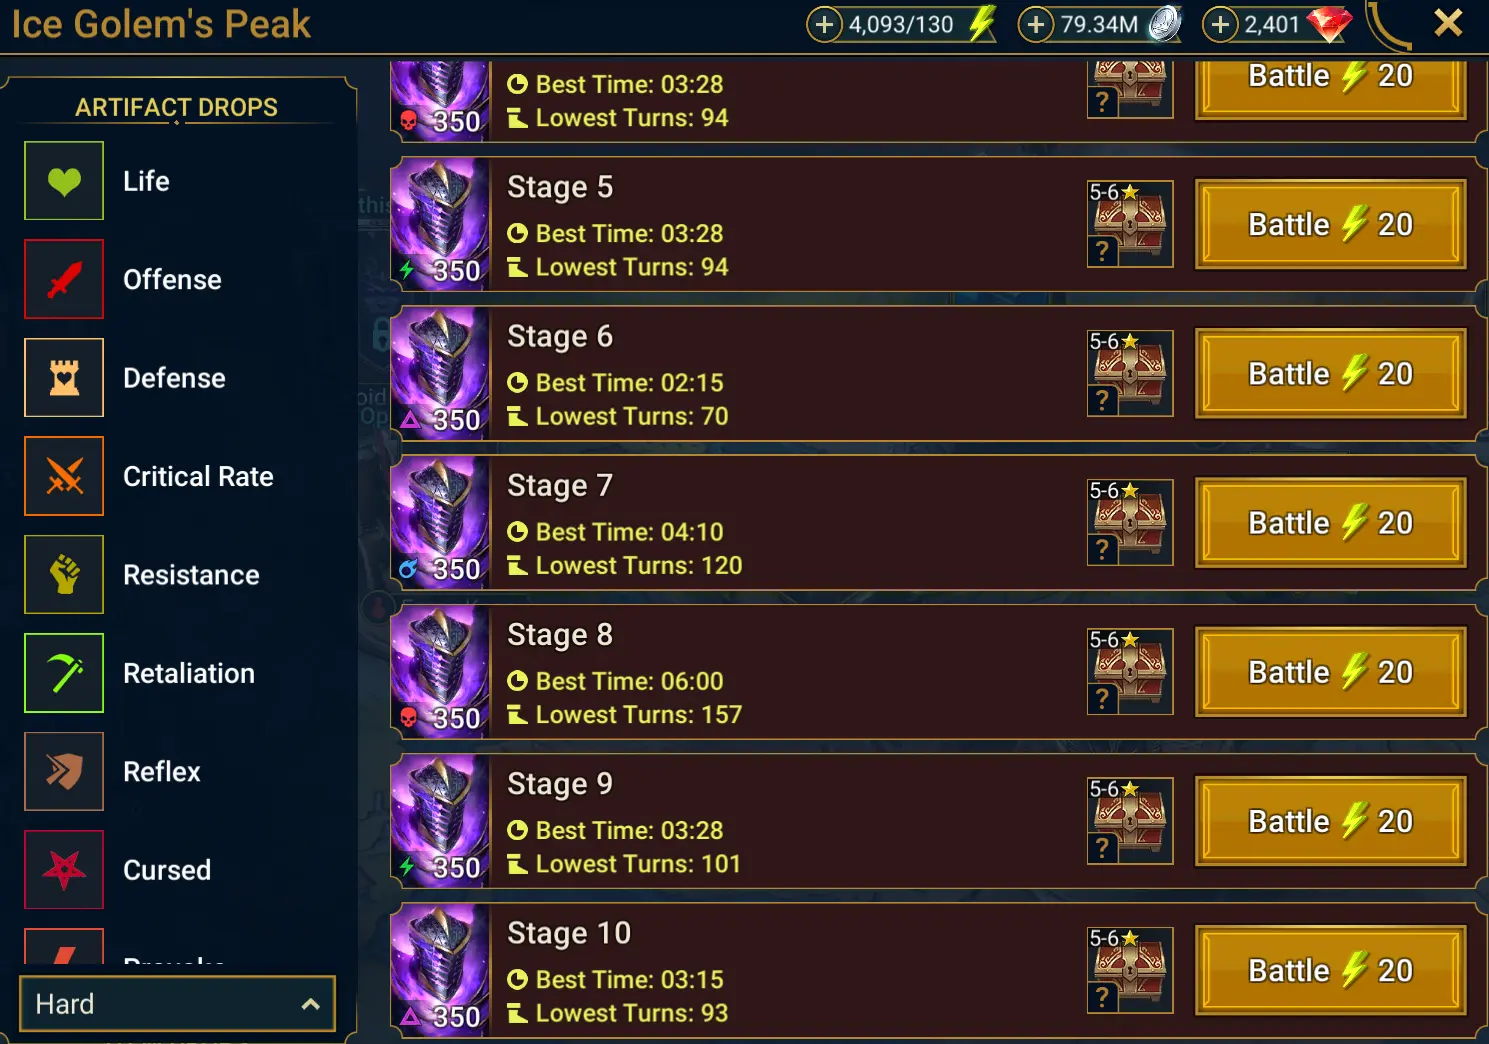Screen dimensions: 1489x1044
Task: Select the Offense artifact sword icon
Action: 64,279
